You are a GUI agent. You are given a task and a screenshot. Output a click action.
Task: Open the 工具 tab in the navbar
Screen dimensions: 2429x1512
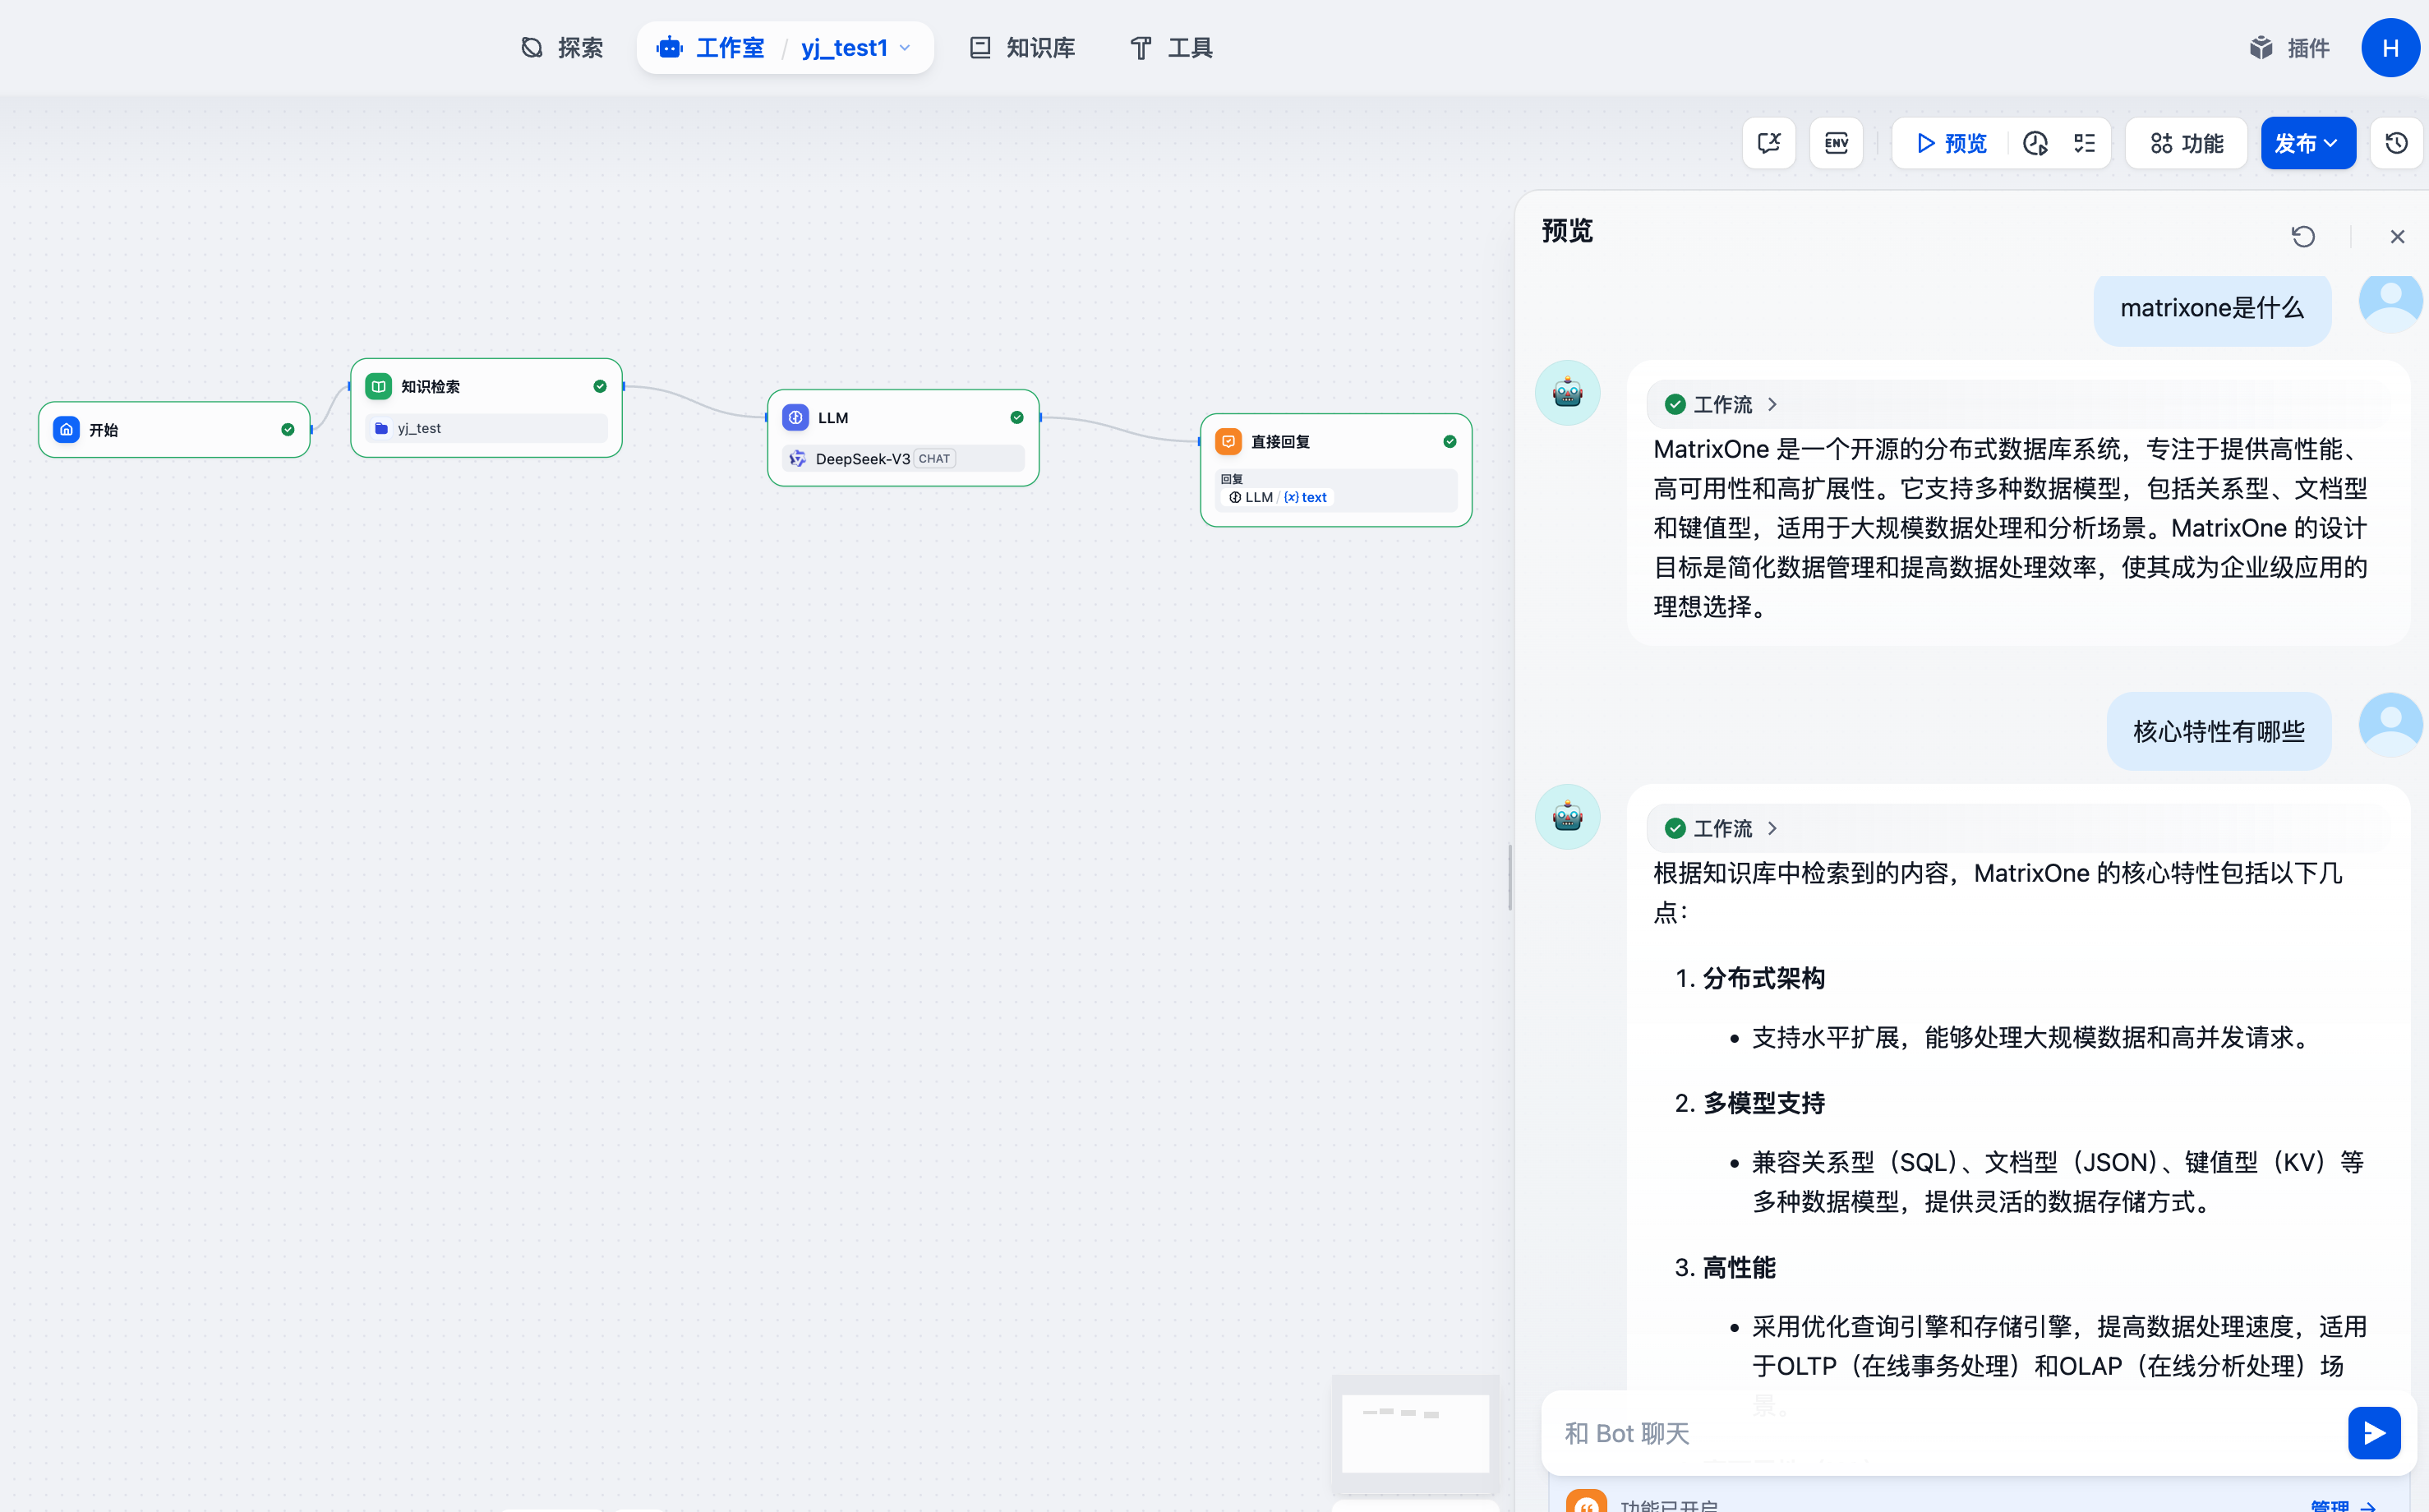[x=1170, y=47]
